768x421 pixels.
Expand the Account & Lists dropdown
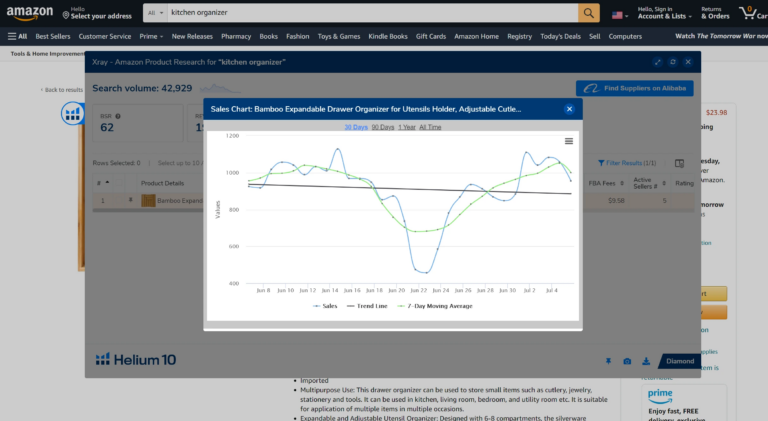665,13
